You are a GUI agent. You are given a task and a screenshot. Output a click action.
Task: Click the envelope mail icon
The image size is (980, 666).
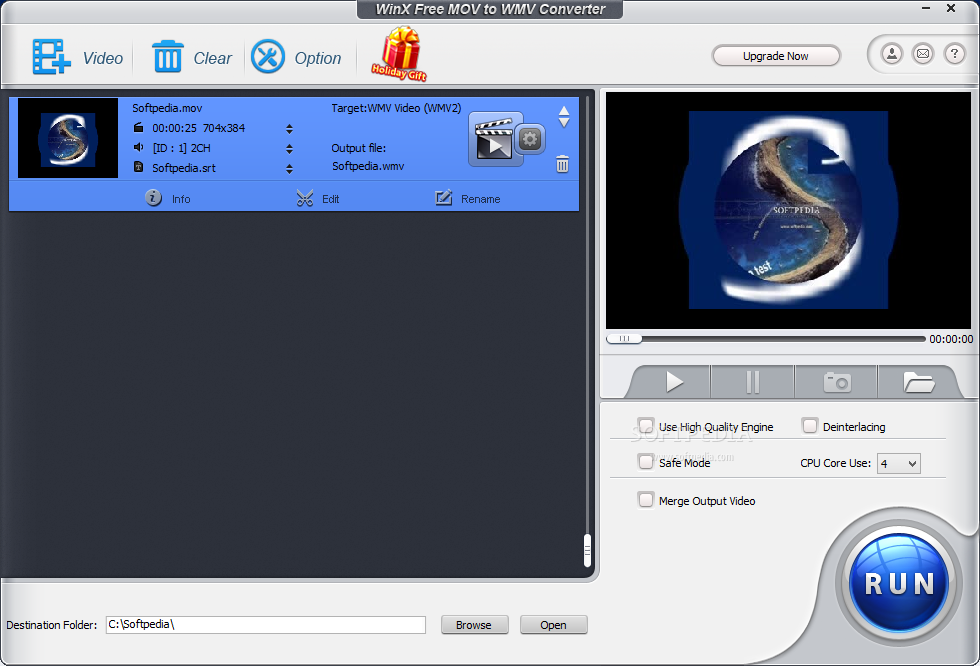pyautogui.click(x=923, y=54)
